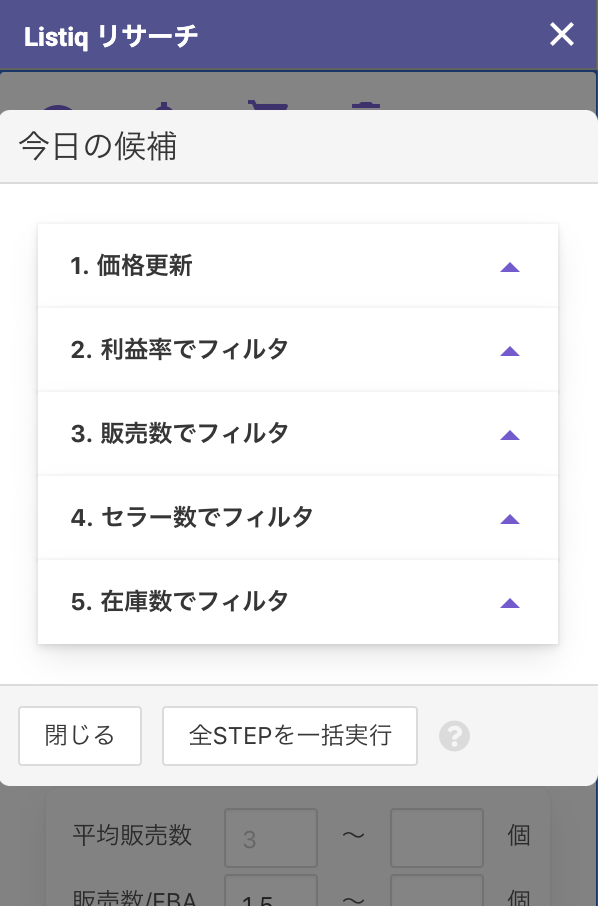Toggle the arrow beside 4. セラー数でフィルタ
The image size is (598, 906).
[x=510, y=519]
